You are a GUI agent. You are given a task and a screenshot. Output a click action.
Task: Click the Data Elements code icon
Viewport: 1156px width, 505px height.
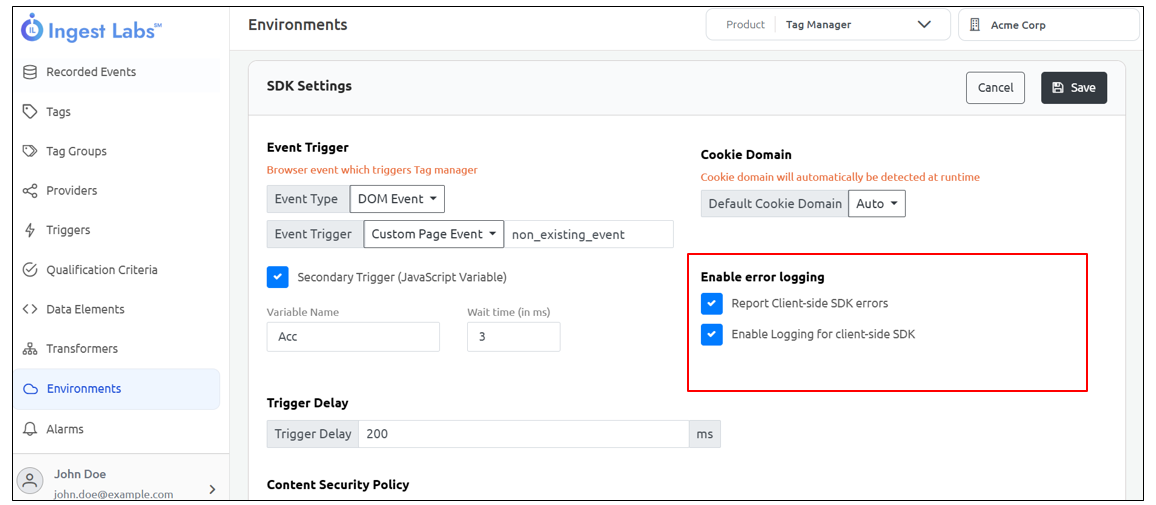[30, 309]
